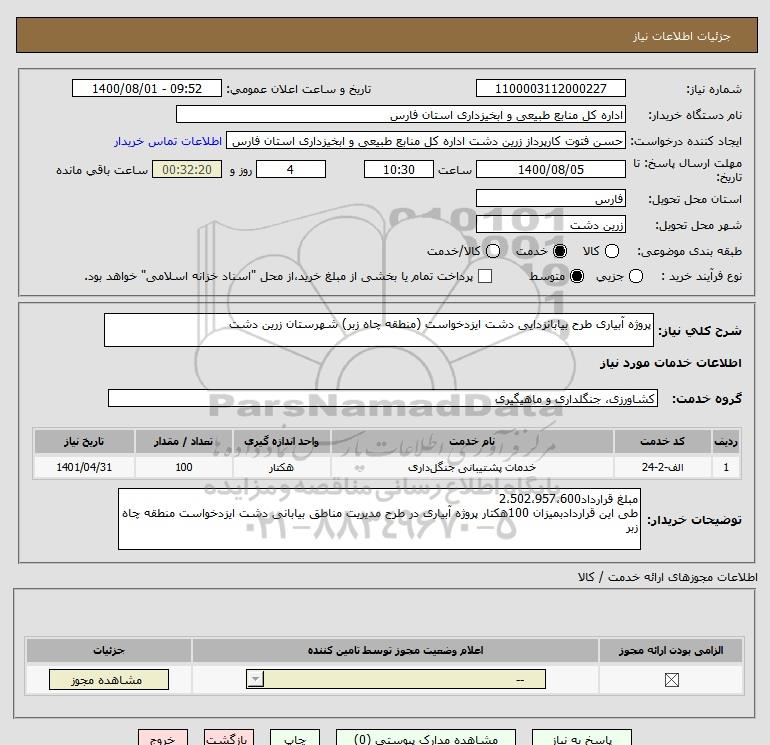
Task: Click the service group field کشاورزی، جنگلداری و ماهیگیری
Action: coord(383,398)
